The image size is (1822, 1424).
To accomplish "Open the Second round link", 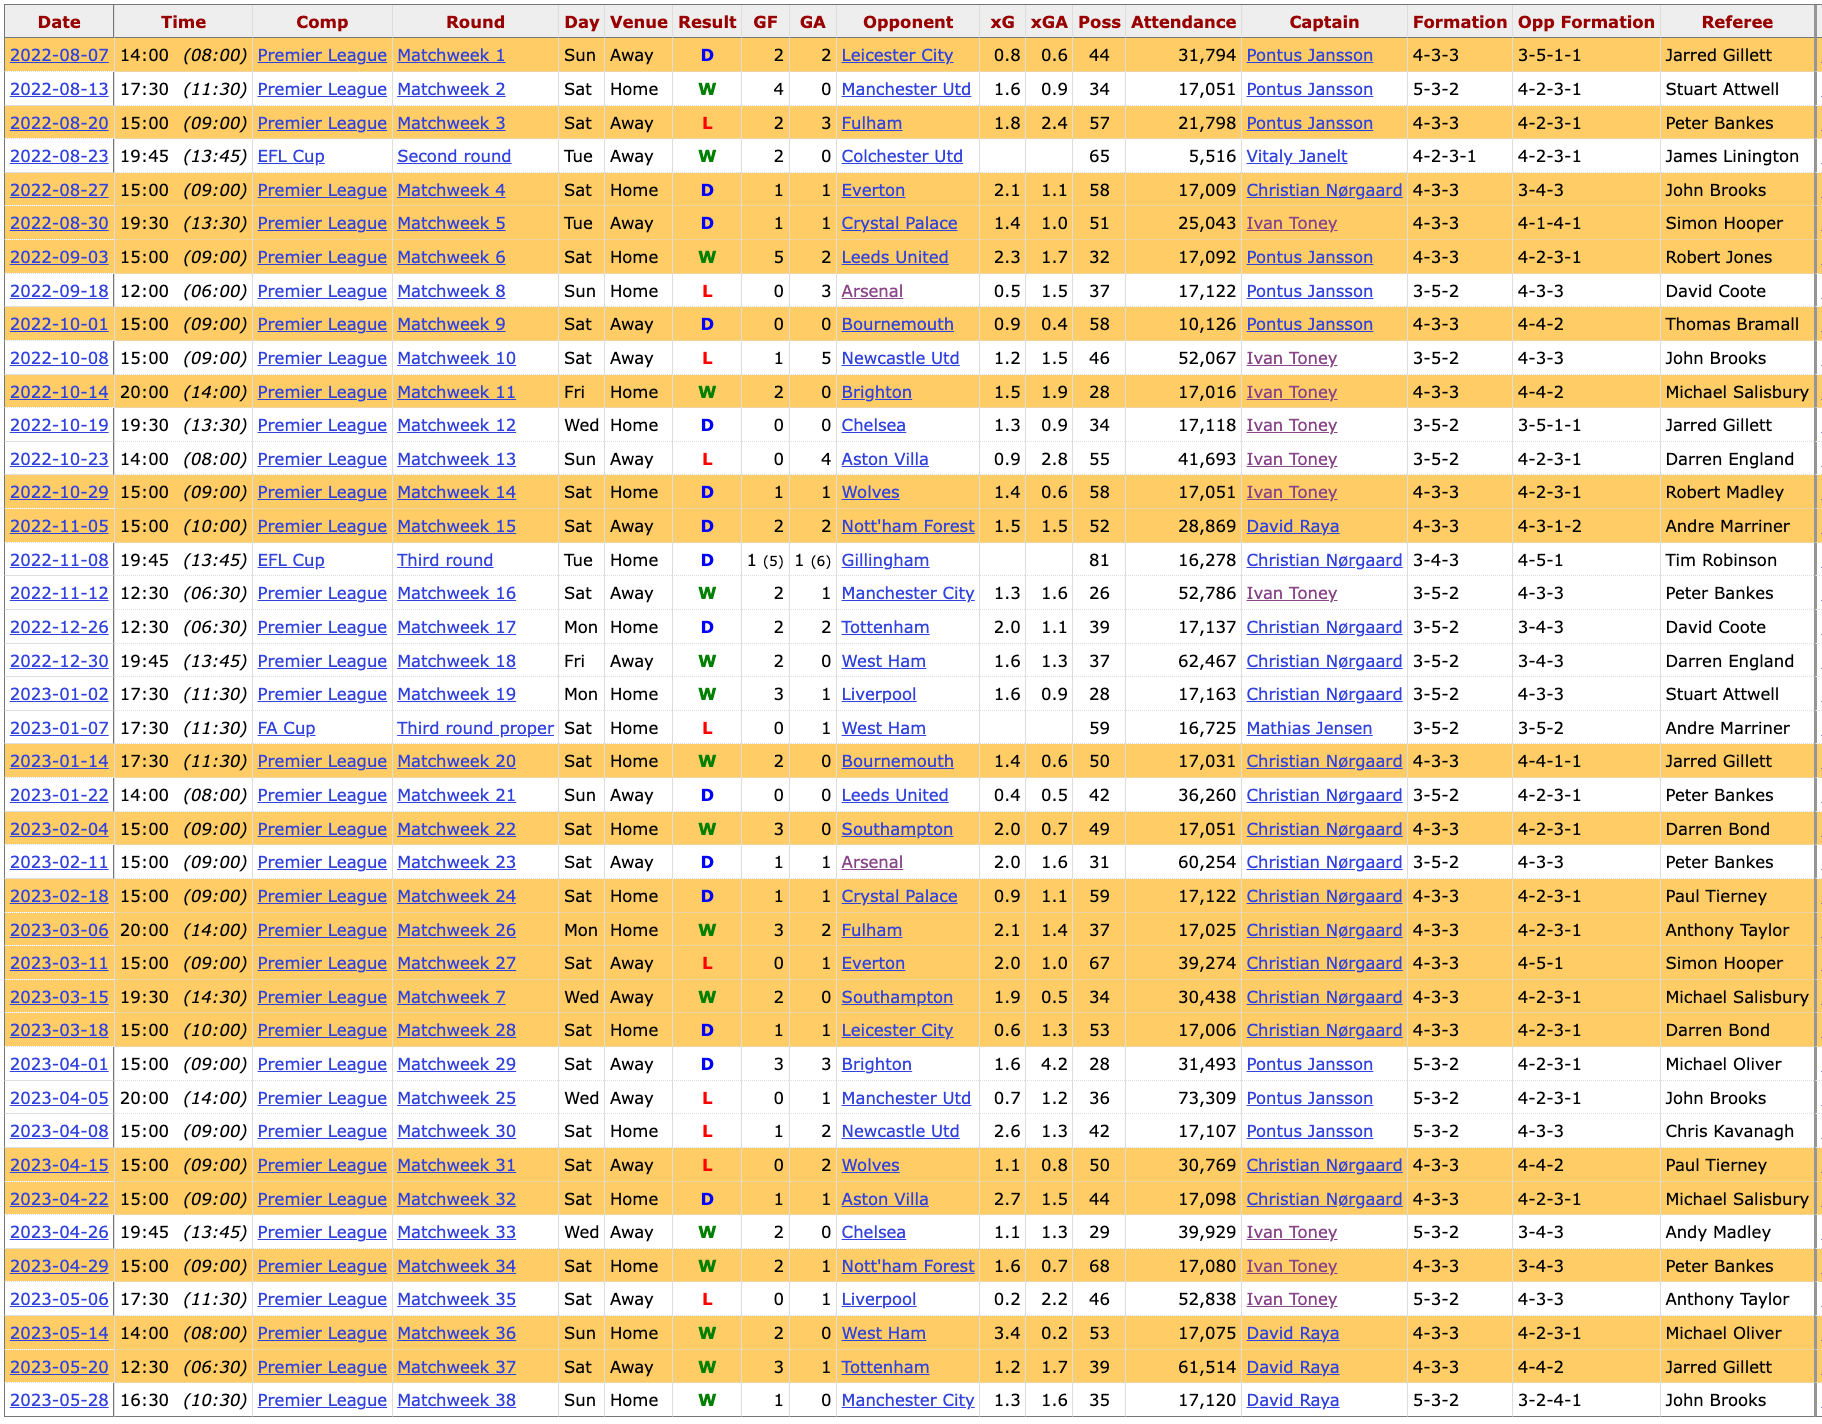I will (454, 156).
